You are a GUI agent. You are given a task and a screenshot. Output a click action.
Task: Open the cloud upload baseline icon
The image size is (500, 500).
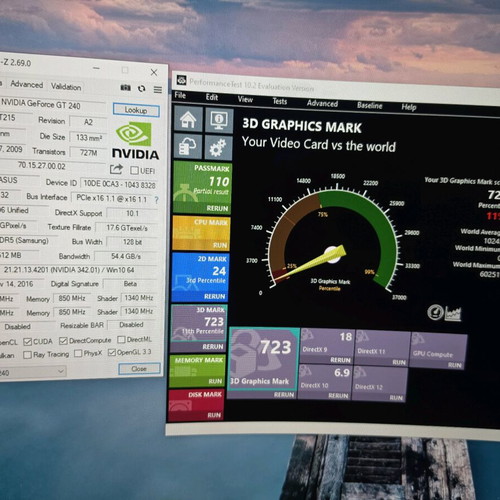pos(188,146)
